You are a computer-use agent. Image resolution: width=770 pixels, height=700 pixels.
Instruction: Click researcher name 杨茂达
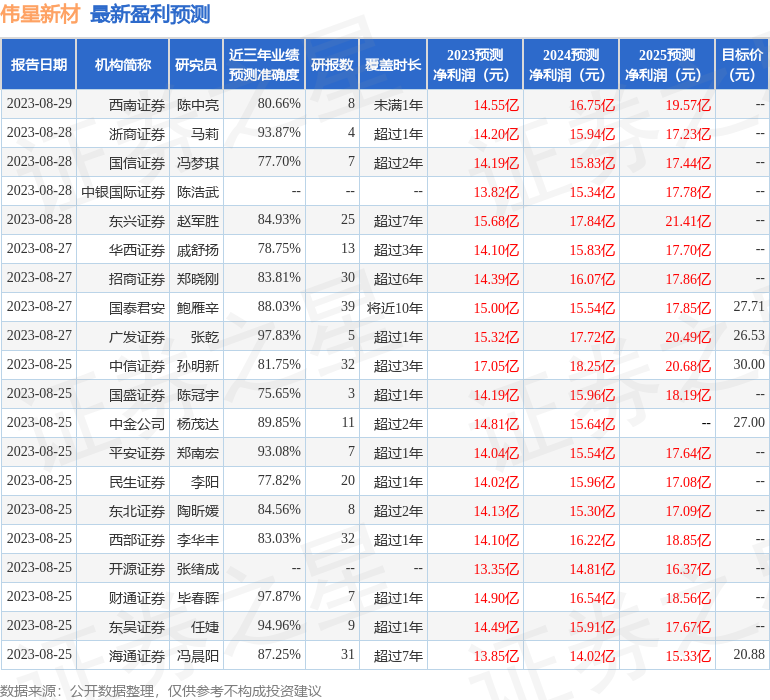(x=198, y=423)
